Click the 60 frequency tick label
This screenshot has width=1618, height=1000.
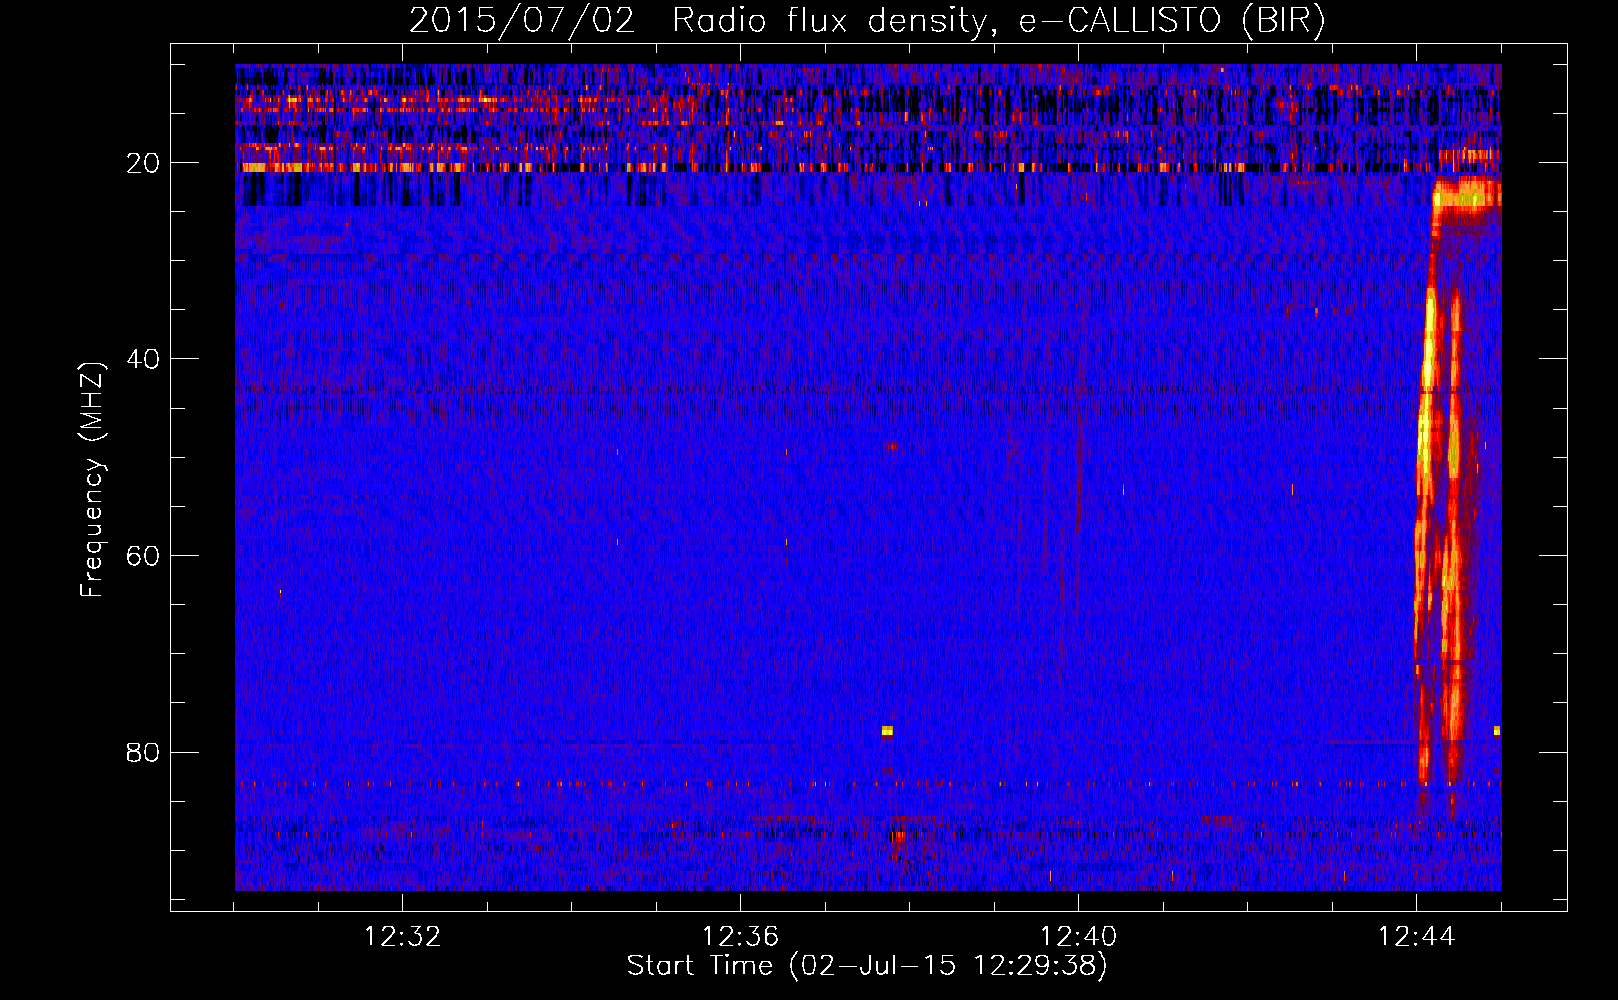(143, 556)
